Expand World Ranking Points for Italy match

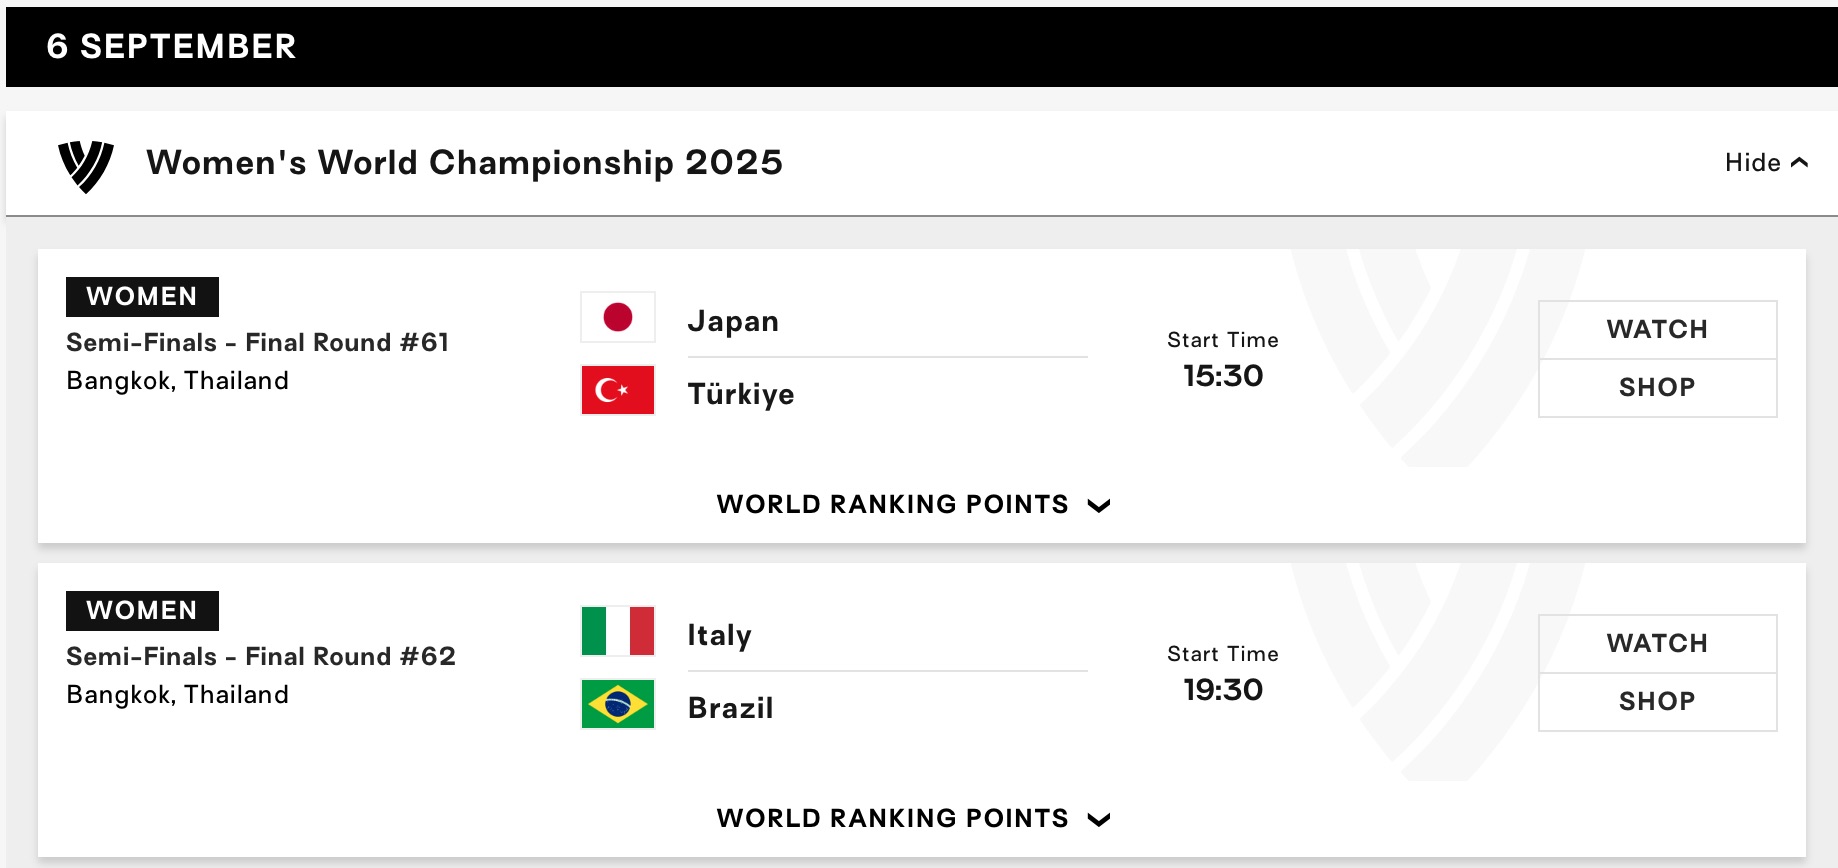point(913,818)
